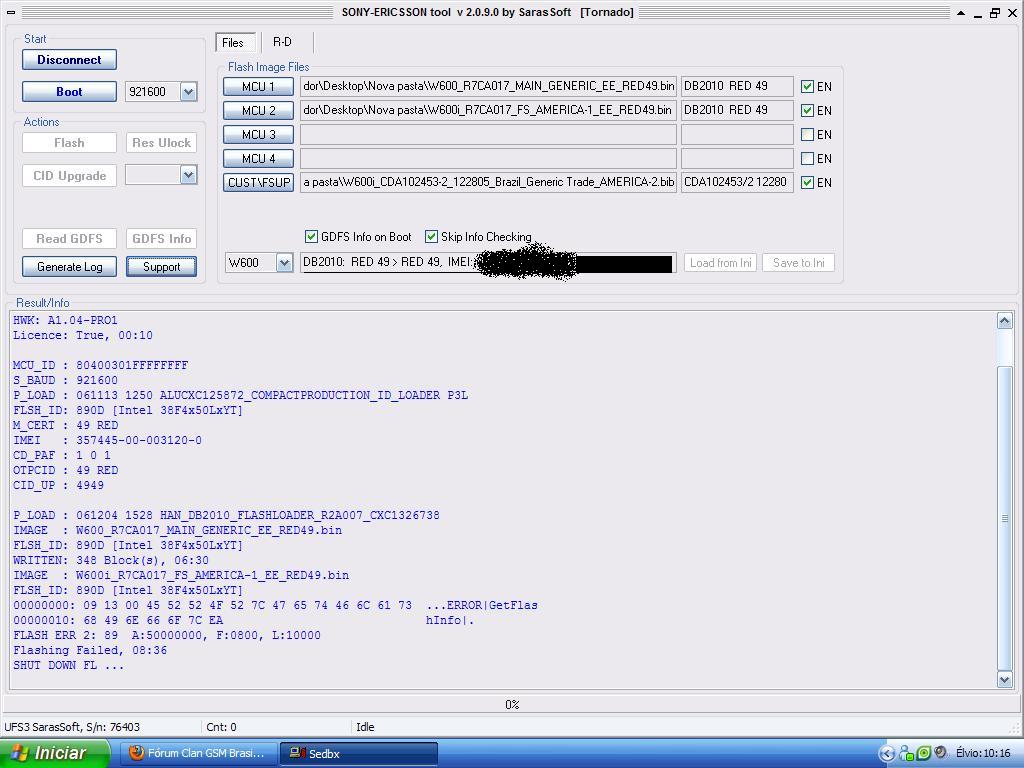Click the S_BAUD : 921600 log line
The height and width of the screenshot is (768, 1024).
[x=65, y=380]
